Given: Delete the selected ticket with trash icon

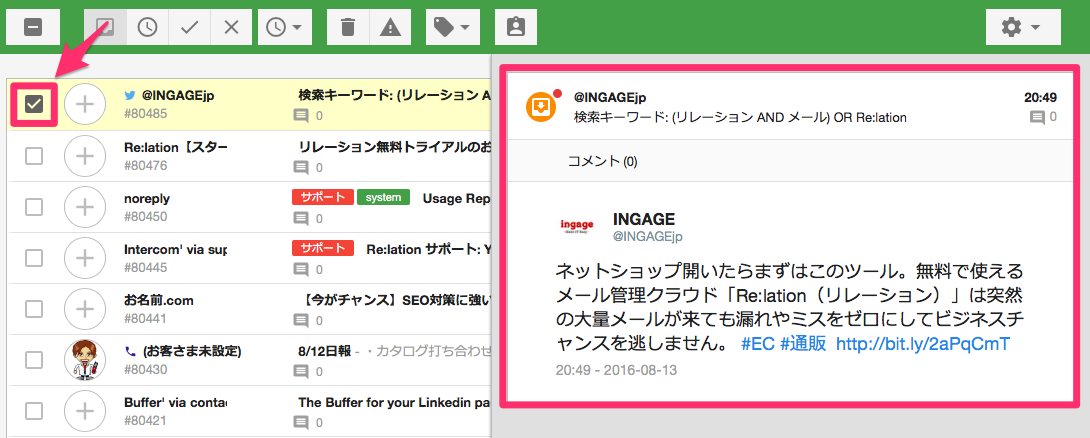Looking at the screenshot, I should (348, 27).
